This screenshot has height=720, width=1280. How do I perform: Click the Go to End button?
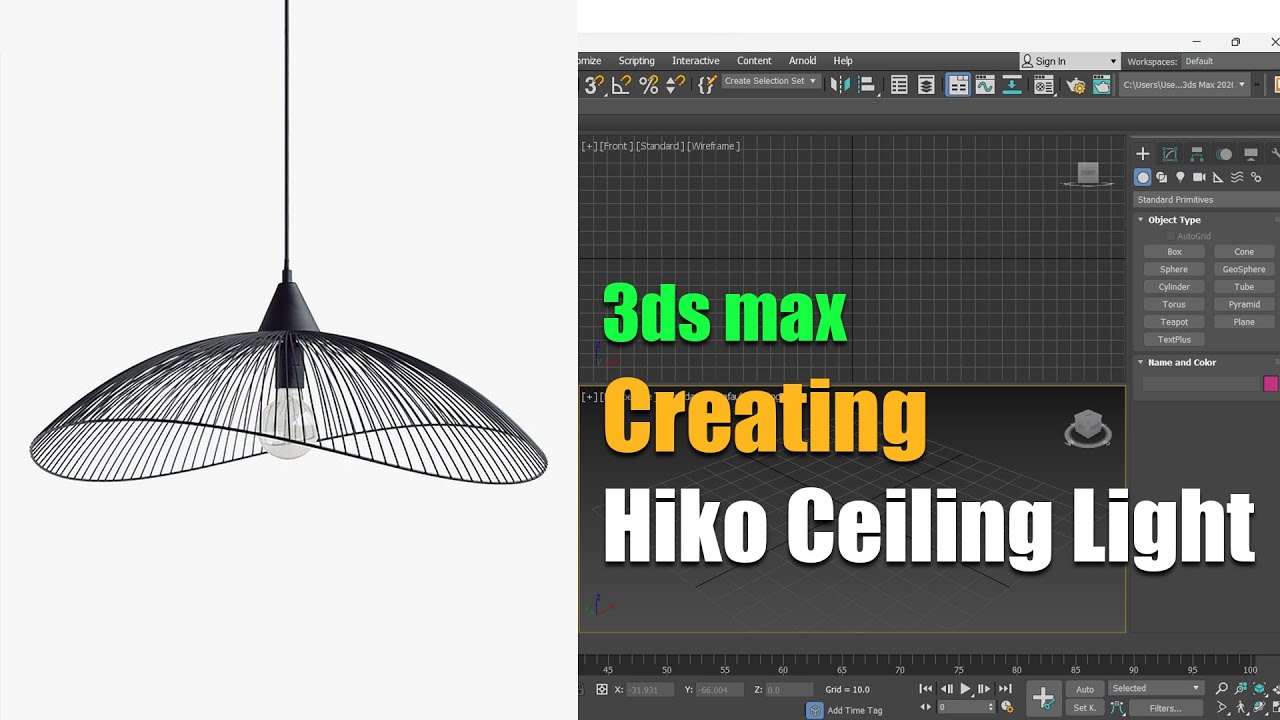tap(1005, 689)
